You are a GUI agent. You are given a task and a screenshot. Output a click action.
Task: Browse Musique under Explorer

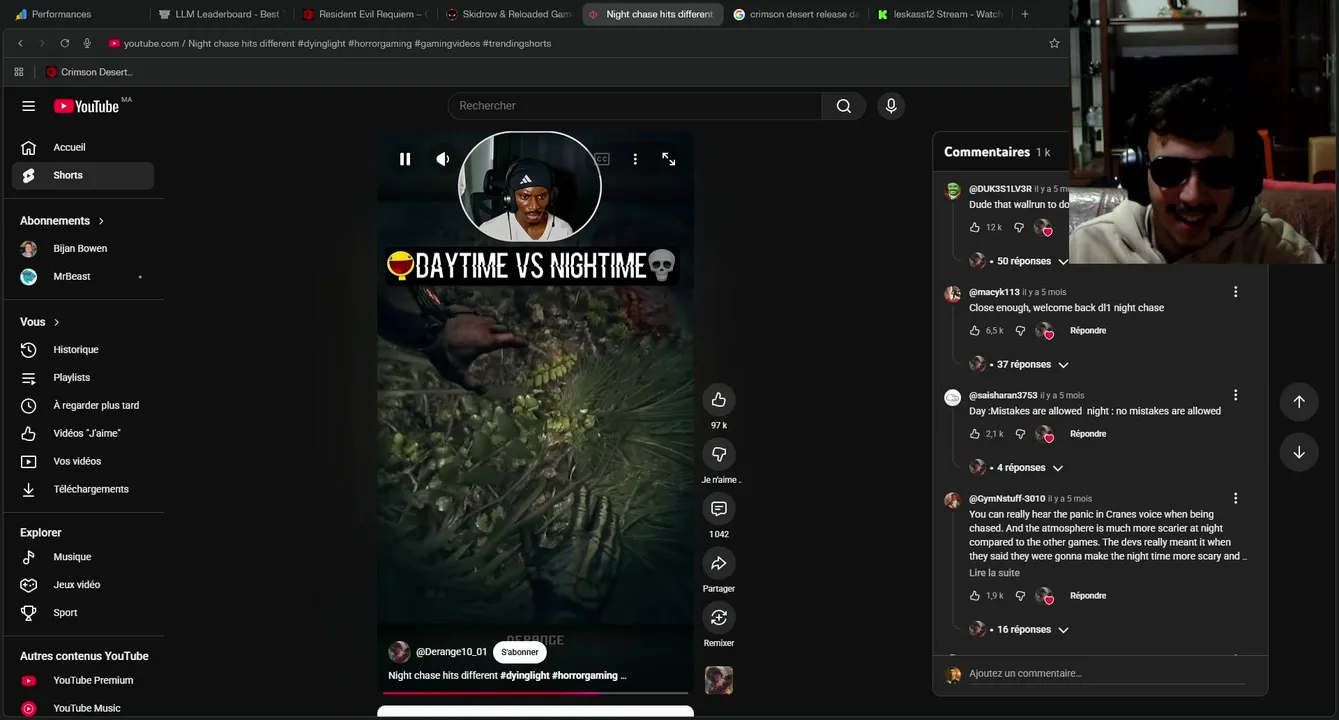pyautogui.click(x=83, y=557)
